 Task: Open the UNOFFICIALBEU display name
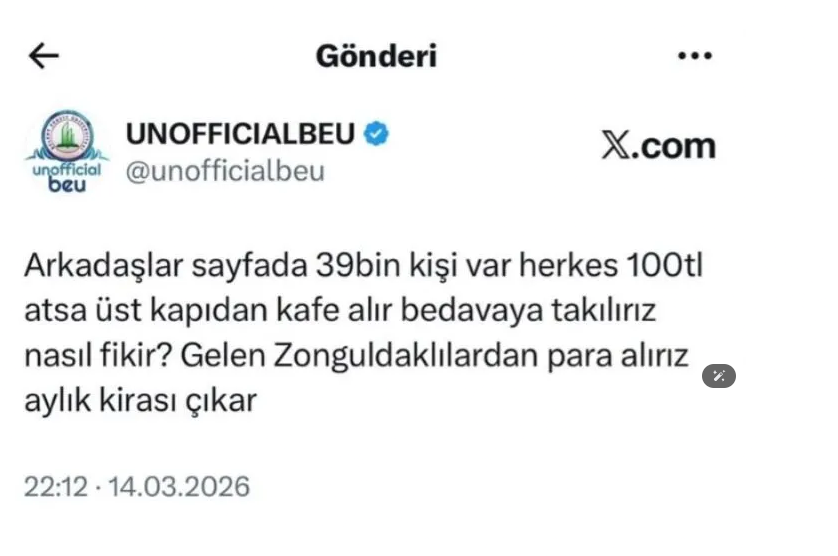pos(240,134)
